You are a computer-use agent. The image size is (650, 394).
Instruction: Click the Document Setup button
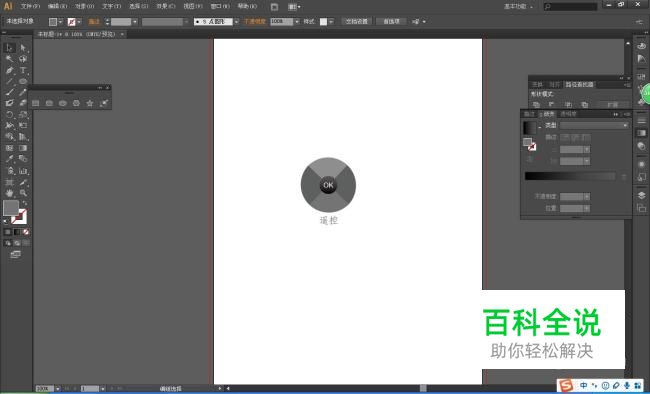(x=357, y=22)
